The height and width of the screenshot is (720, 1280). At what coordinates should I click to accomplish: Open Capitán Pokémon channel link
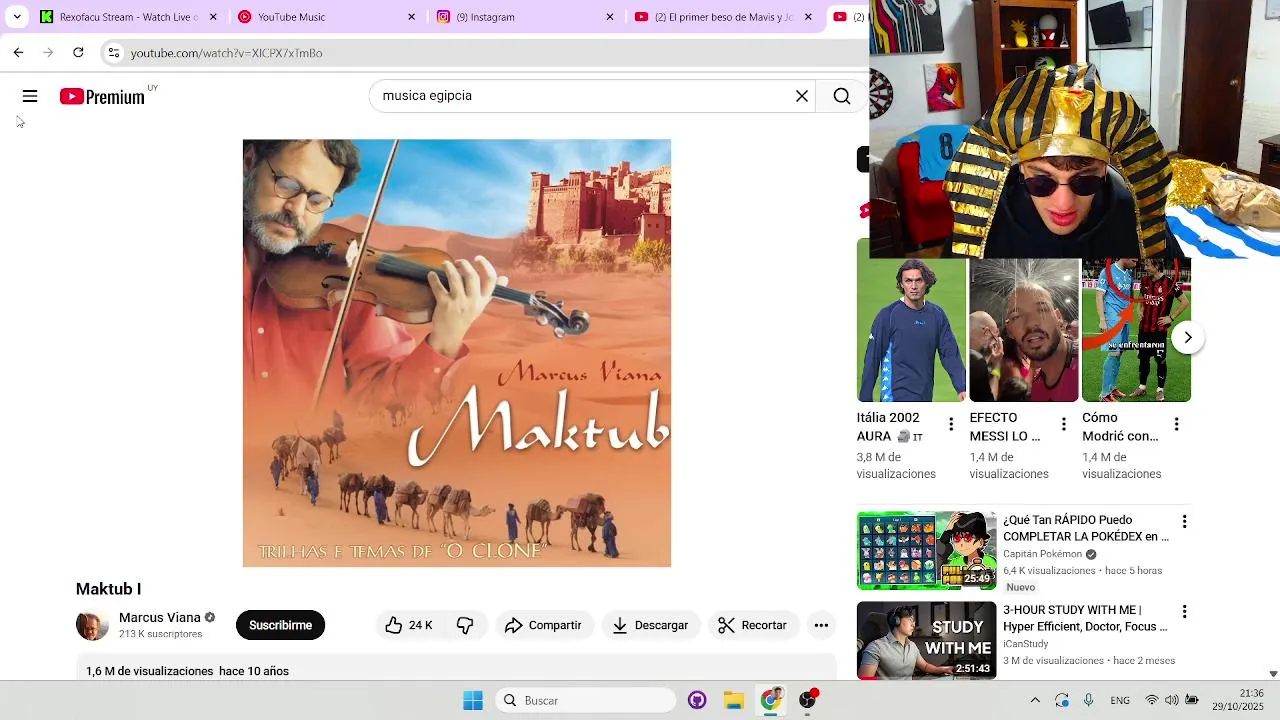pyautogui.click(x=1043, y=554)
